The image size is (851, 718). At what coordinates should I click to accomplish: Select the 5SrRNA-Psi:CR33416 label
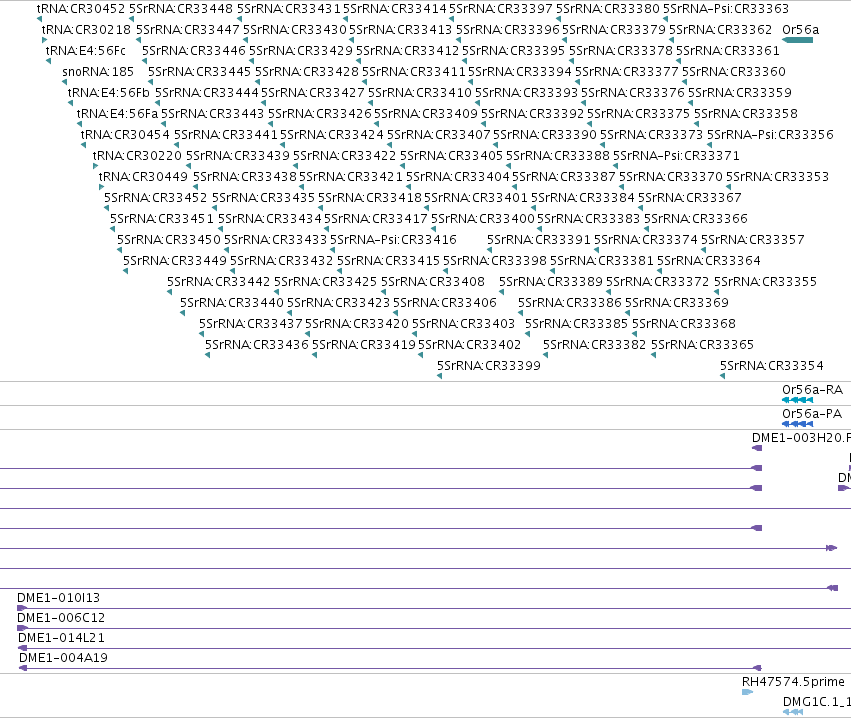(393, 240)
